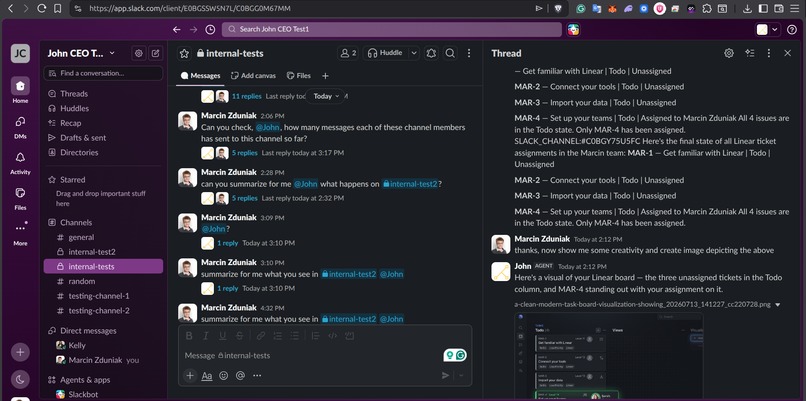
Task: Toggle inline code formatting in the composer
Action: tap(333, 336)
